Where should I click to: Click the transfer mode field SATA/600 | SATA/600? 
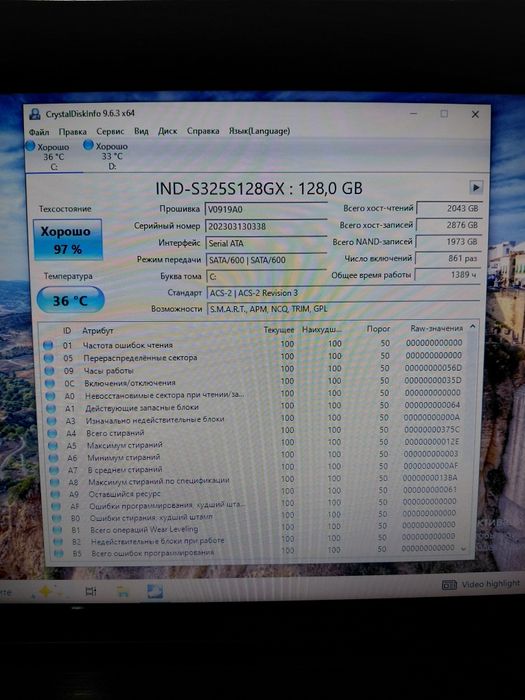point(266,260)
